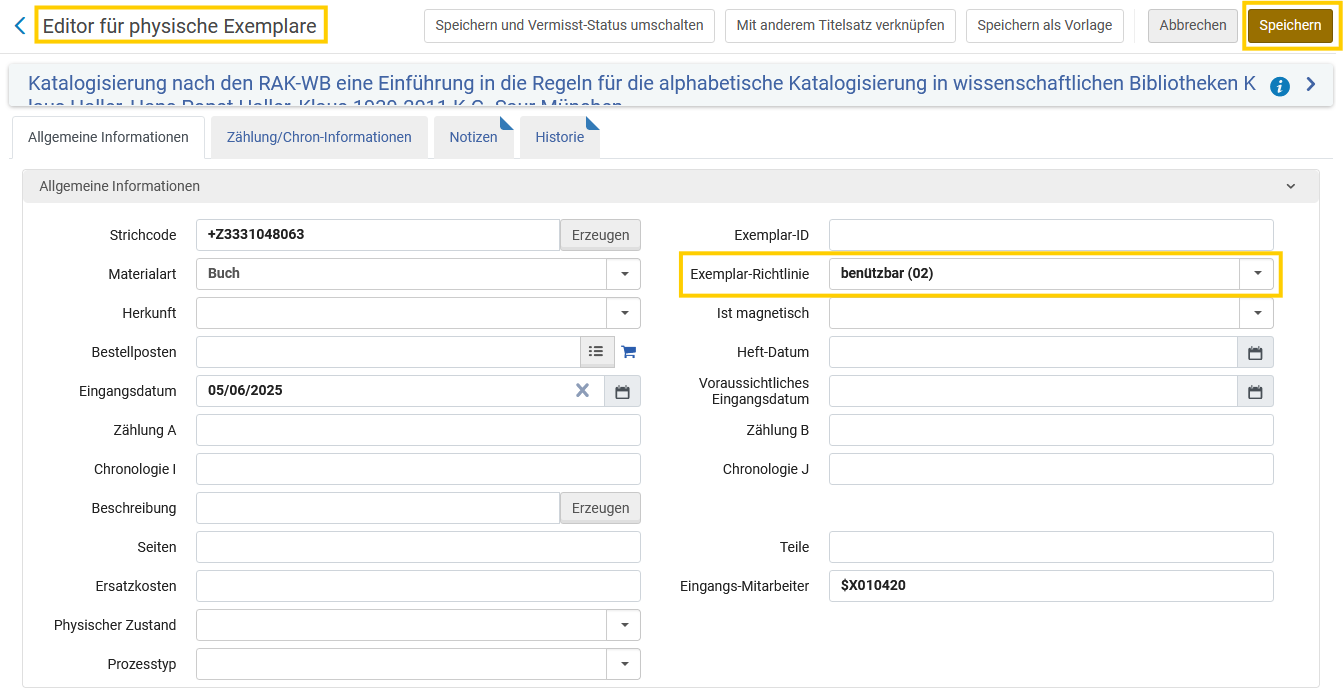Click into the Teile field
Screen dimensions: 1343x691
[1051, 547]
